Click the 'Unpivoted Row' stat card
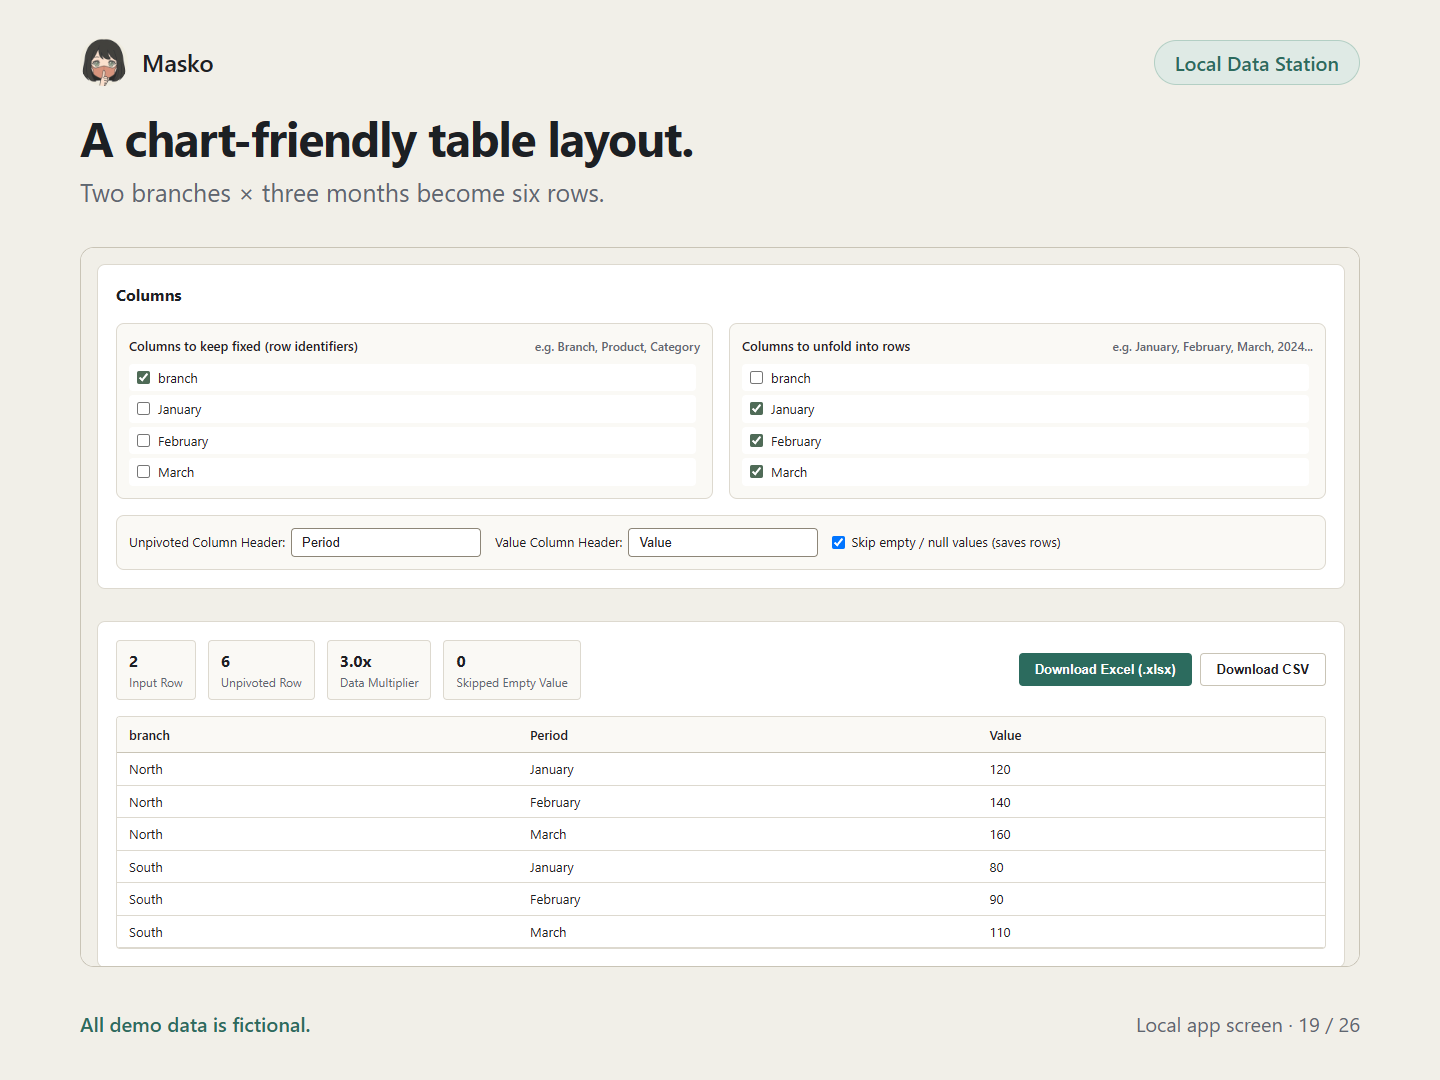 coord(261,670)
